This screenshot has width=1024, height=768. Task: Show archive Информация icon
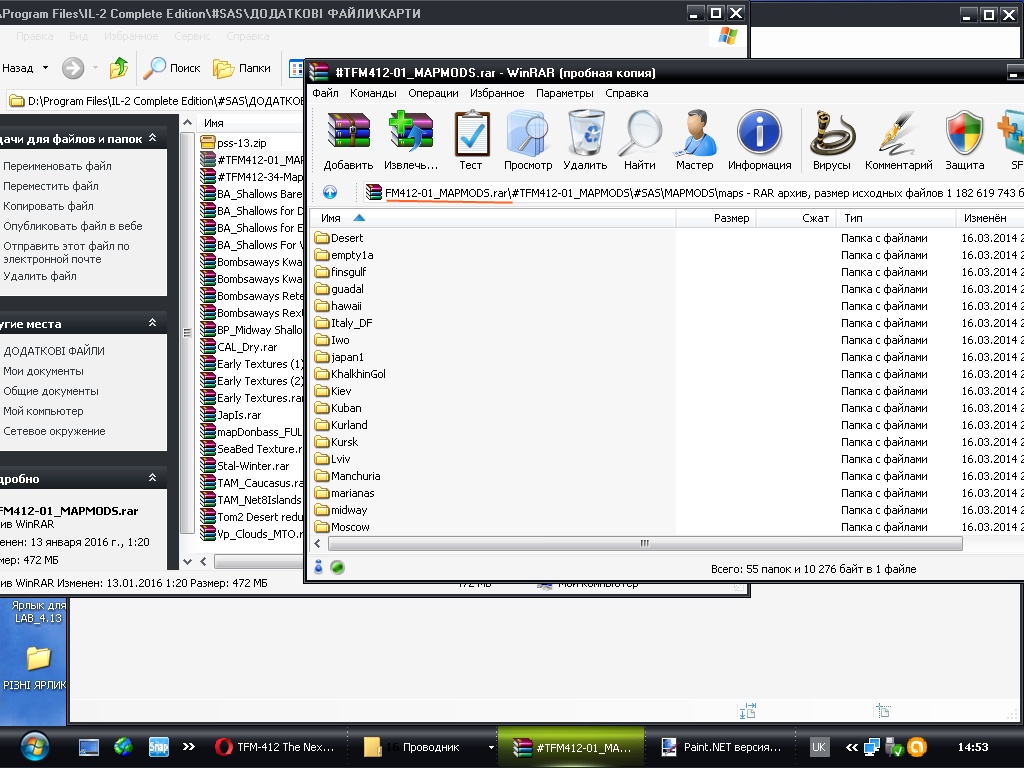[x=760, y=140]
